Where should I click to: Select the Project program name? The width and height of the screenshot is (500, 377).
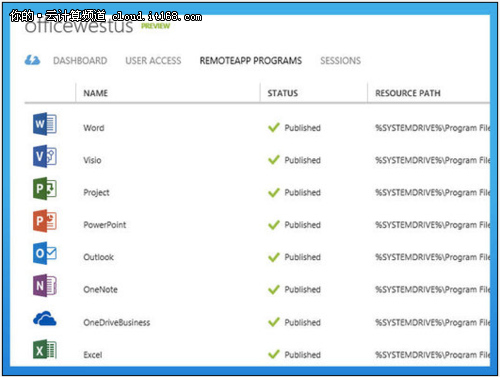coord(96,193)
